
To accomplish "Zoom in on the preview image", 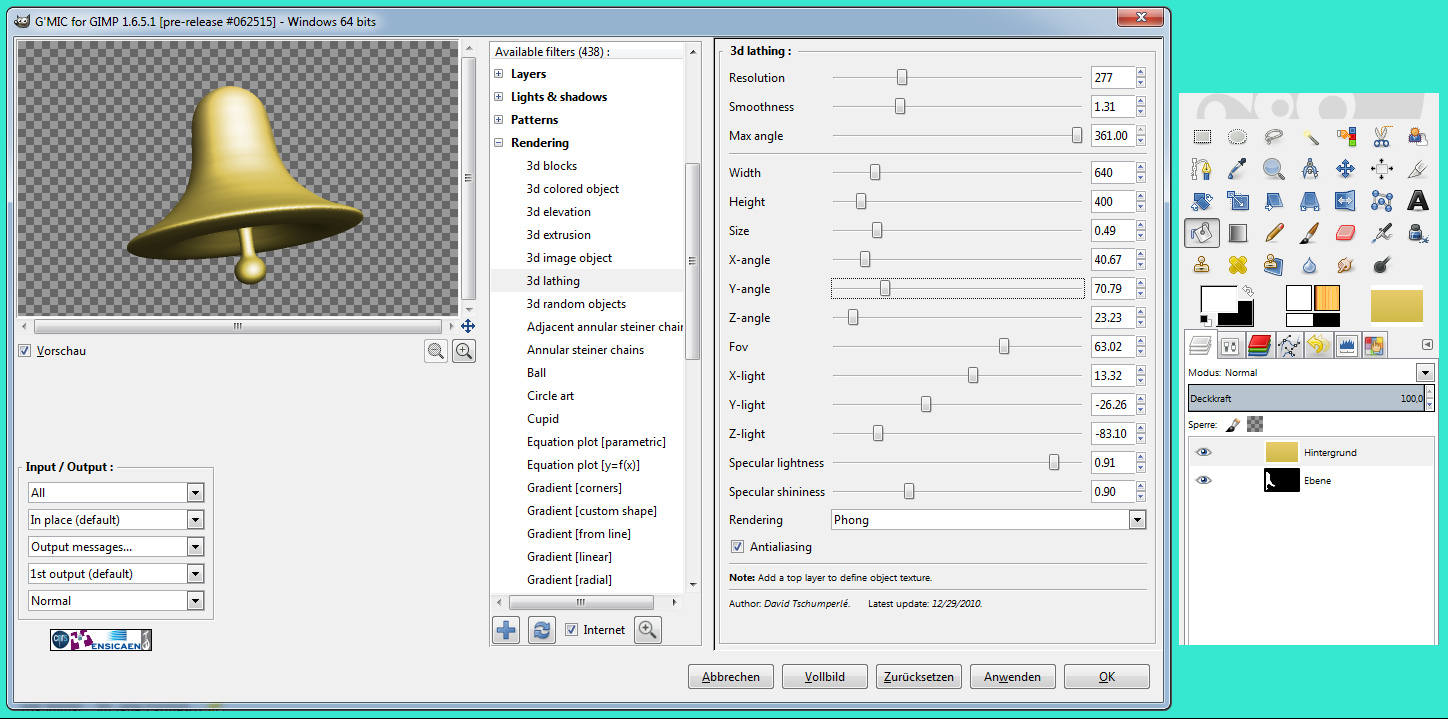I will click(464, 351).
